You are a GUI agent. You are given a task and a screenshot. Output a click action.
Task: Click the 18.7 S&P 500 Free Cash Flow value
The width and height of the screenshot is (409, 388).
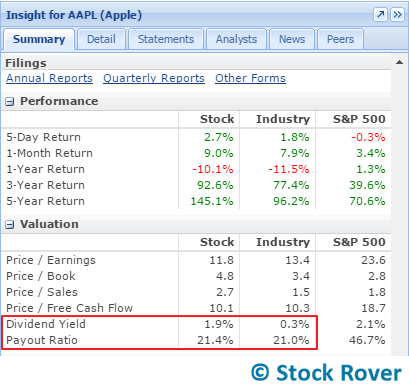click(373, 308)
